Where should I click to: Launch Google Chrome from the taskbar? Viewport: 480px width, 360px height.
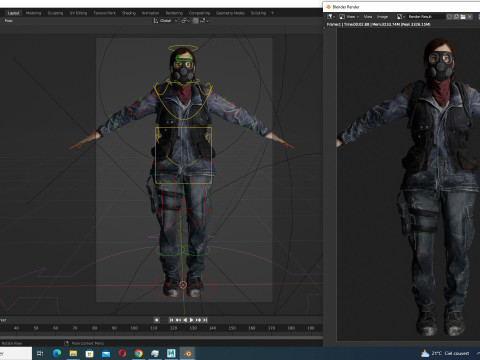pyautogui.click(x=139, y=353)
